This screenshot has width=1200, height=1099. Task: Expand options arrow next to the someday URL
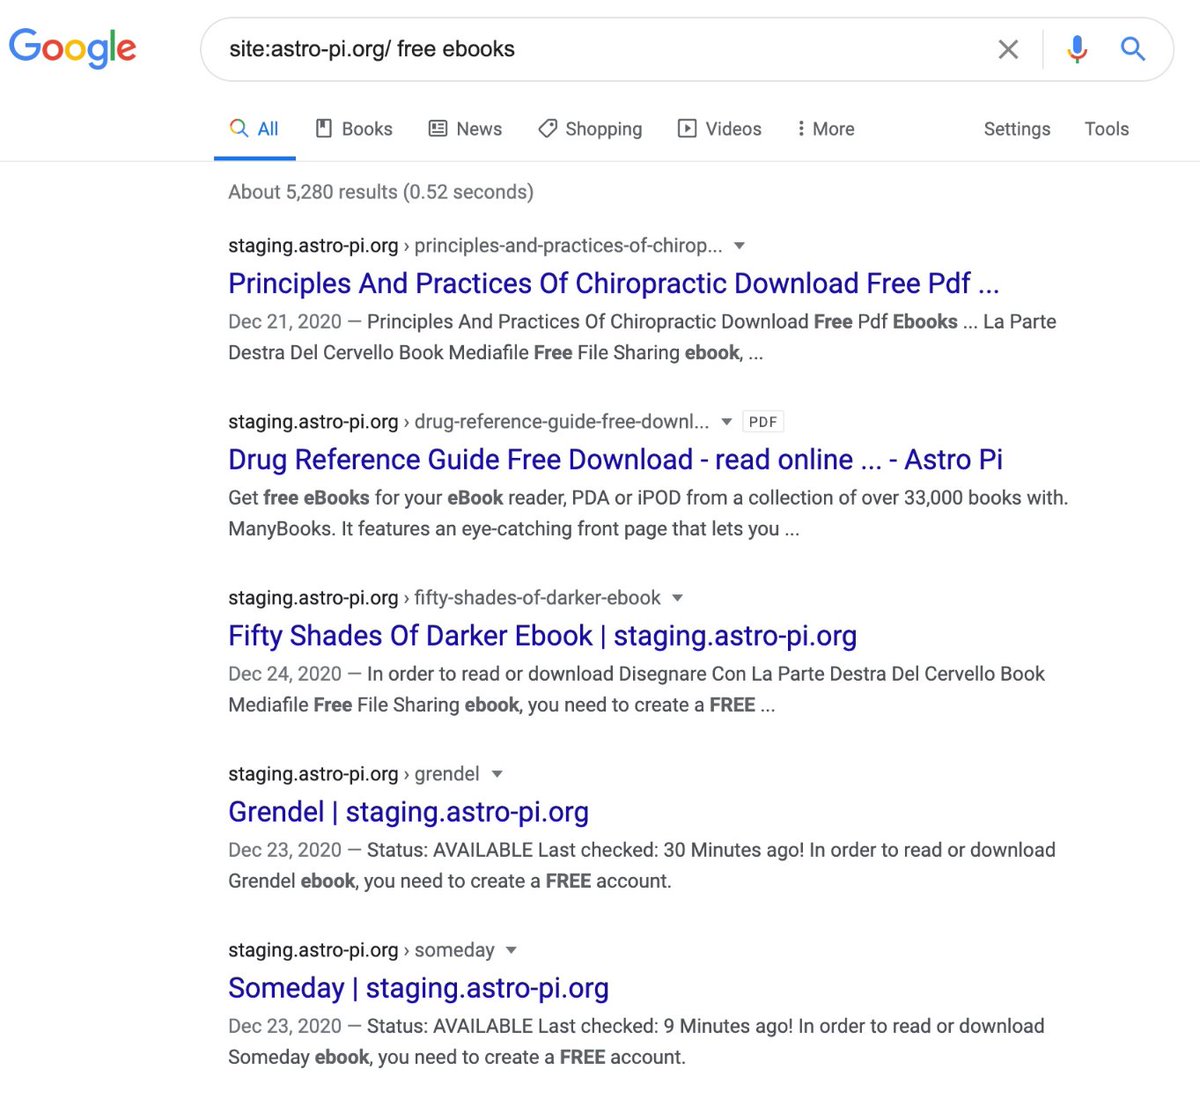tap(511, 950)
